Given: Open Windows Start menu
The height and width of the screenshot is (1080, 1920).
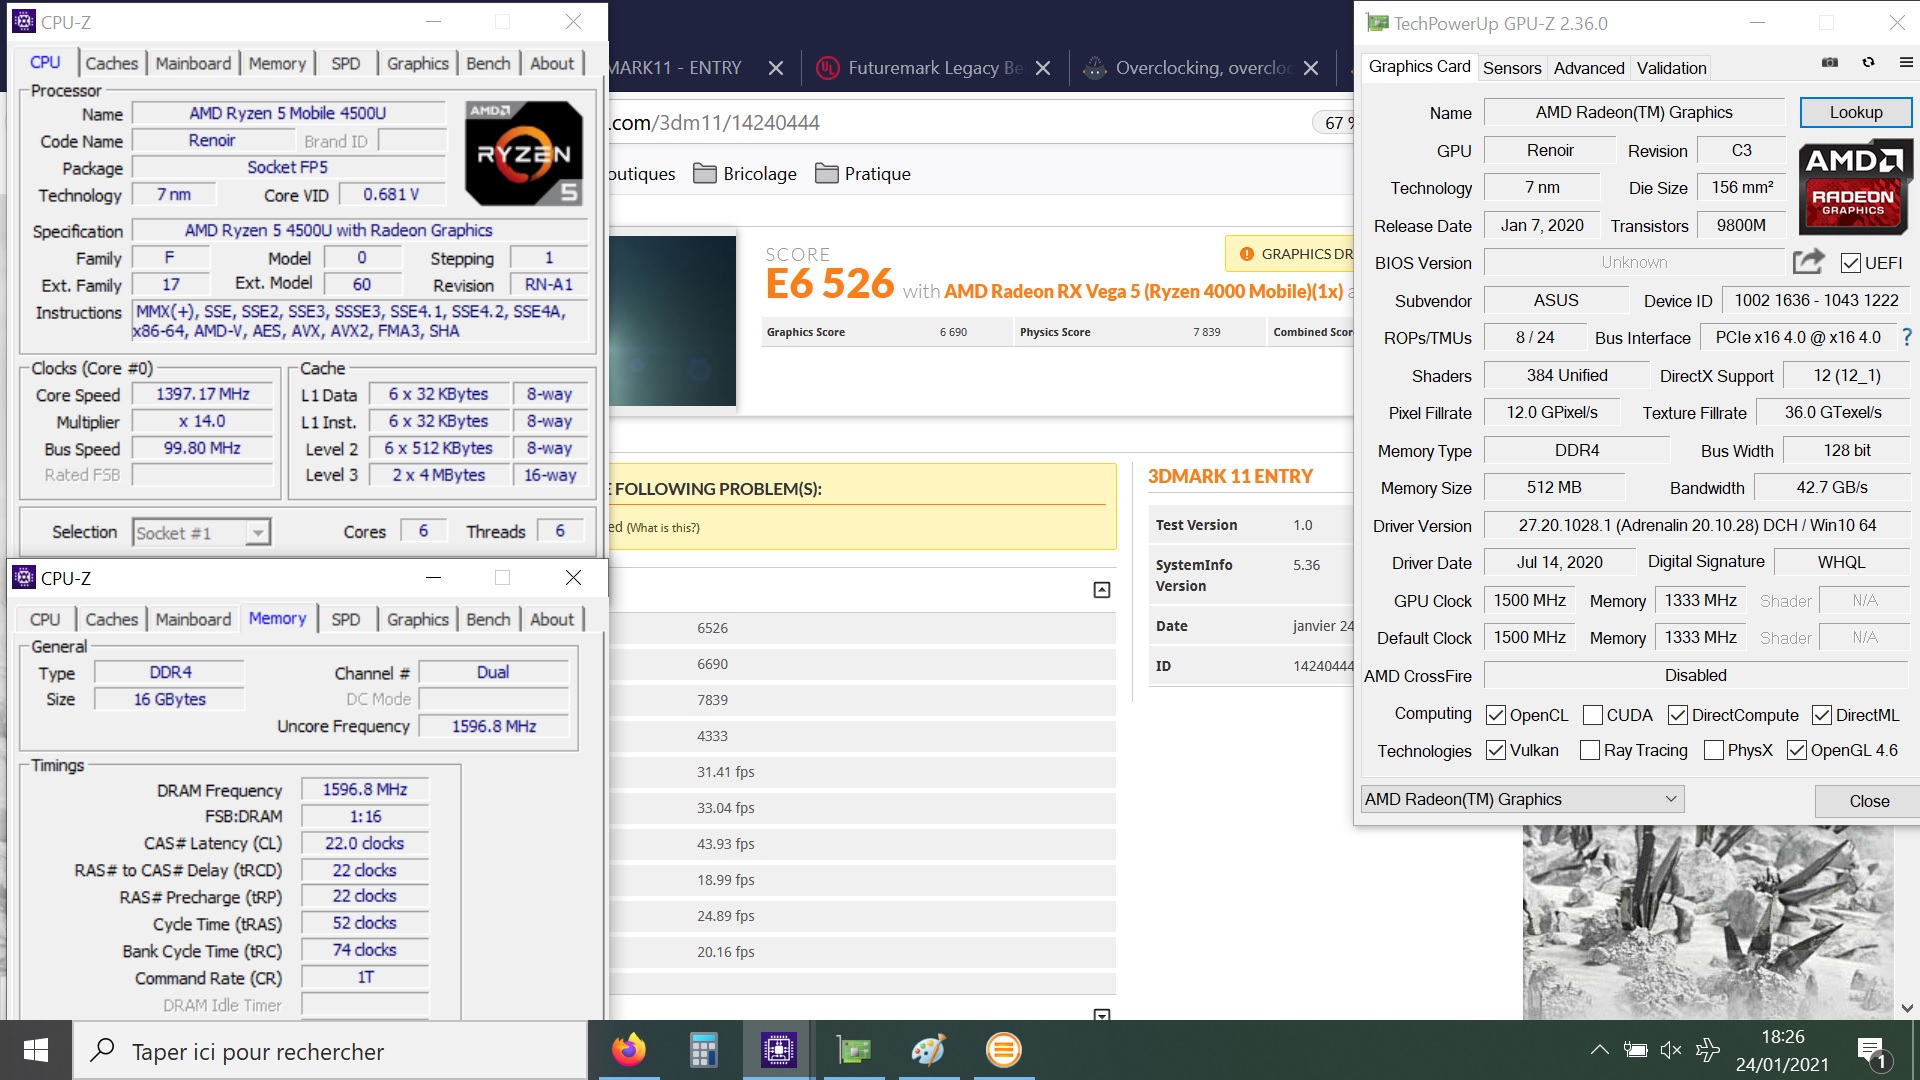Looking at the screenshot, I should click(x=36, y=1050).
